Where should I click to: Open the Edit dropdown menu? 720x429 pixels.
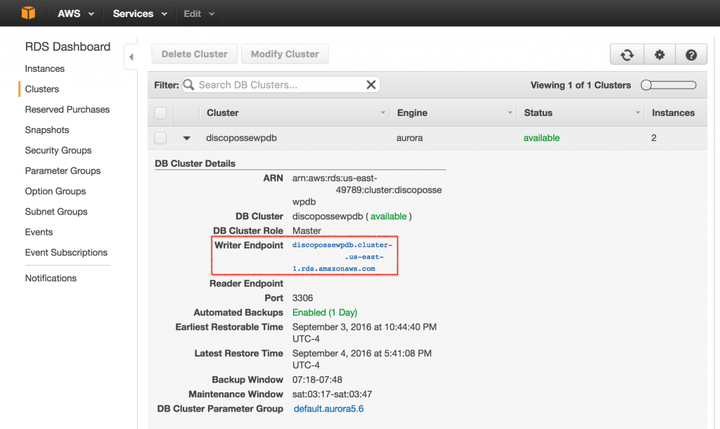pyautogui.click(x=199, y=14)
